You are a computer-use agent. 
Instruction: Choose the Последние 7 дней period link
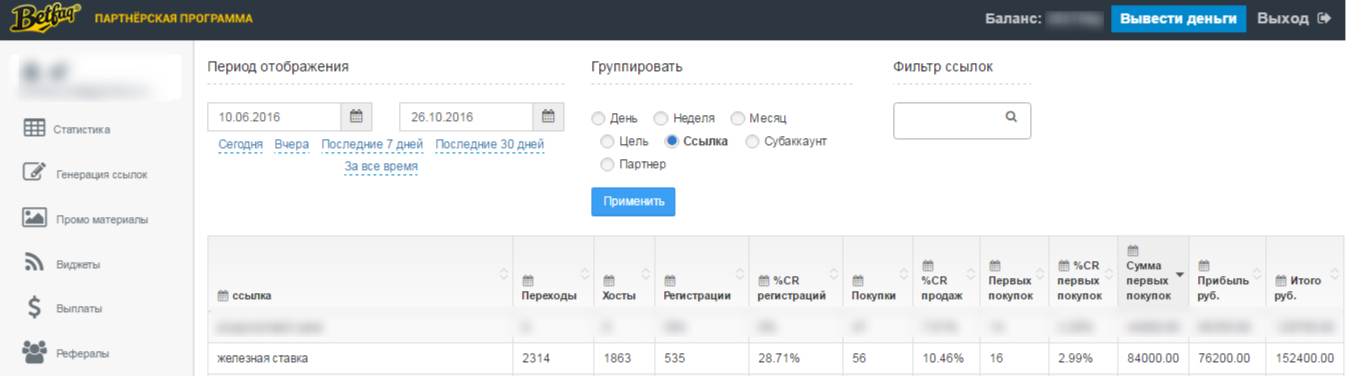[x=372, y=144]
